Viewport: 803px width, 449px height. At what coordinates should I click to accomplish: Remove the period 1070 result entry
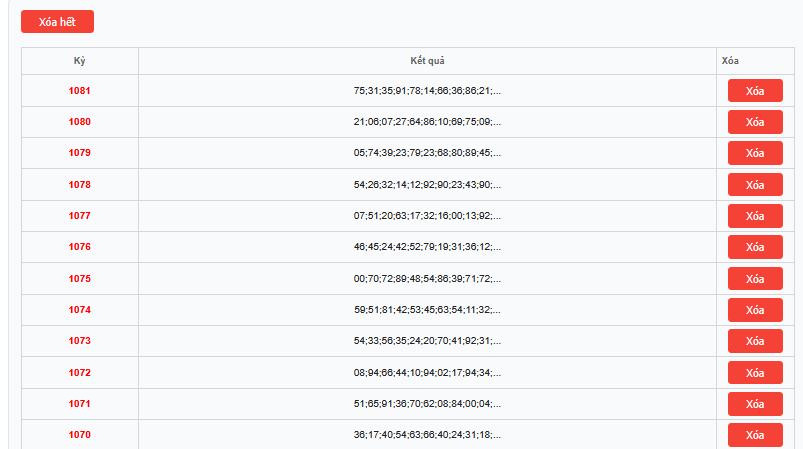point(755,435)
